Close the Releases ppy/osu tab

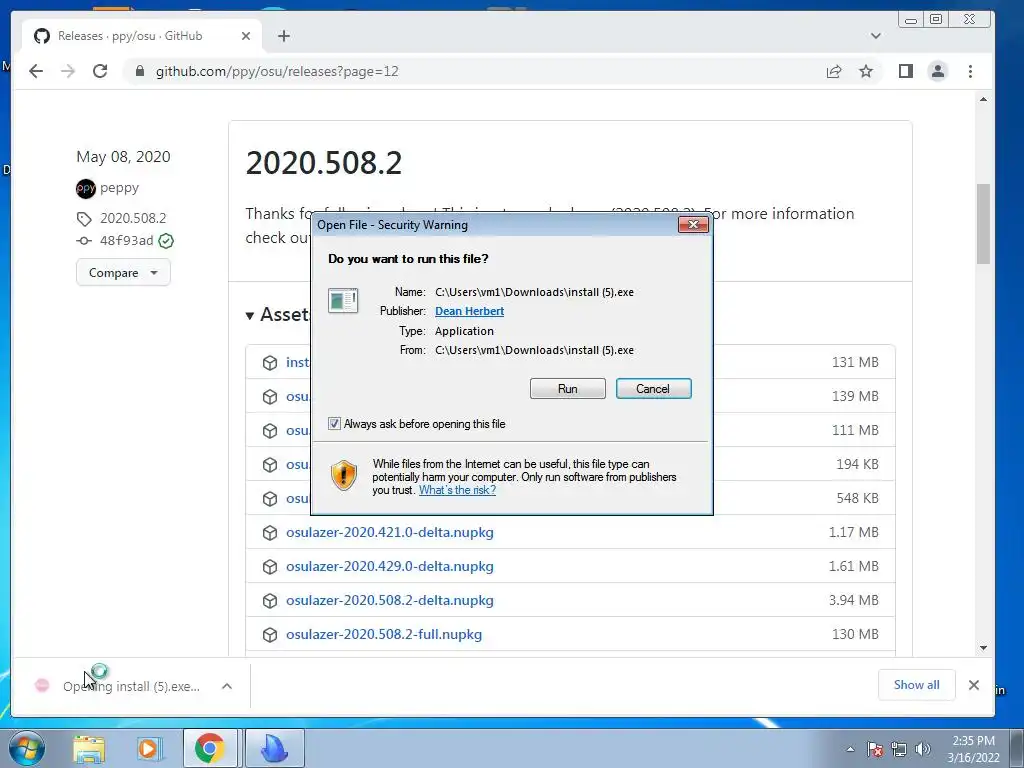246,36
